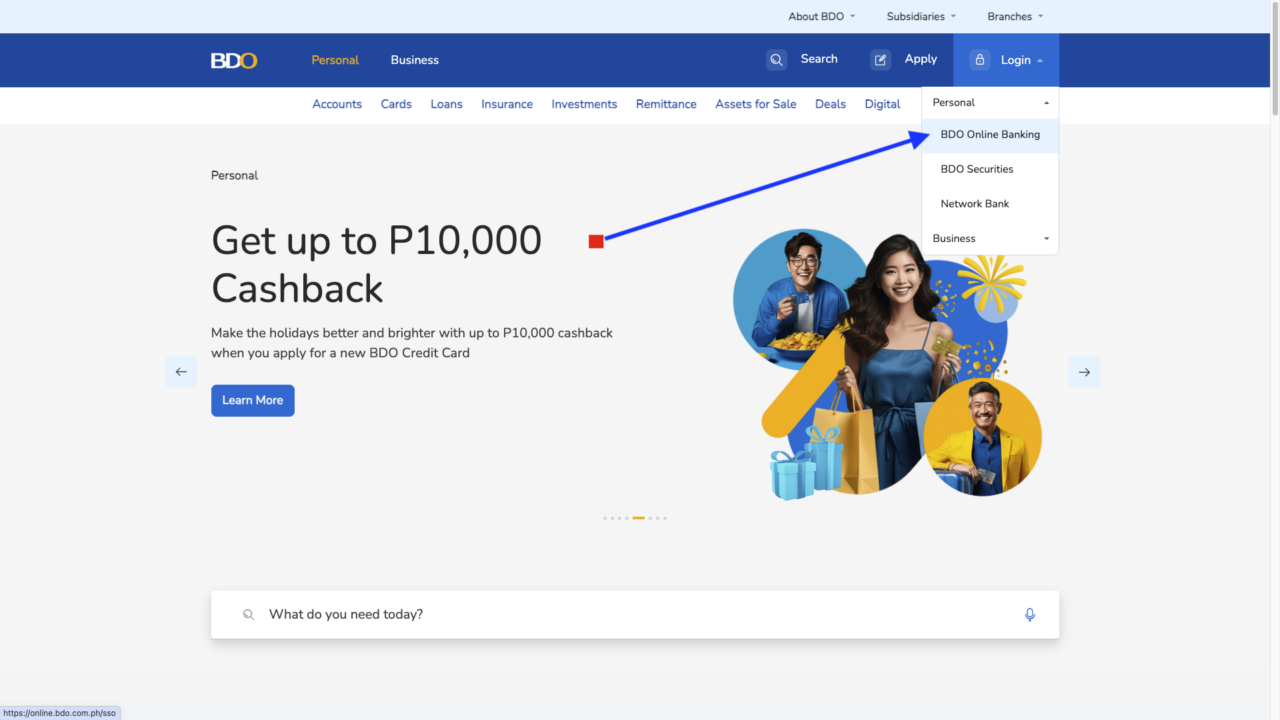The image size is (1280, 720).
Task: Select BDO Securities option
Action: point(990,169)
